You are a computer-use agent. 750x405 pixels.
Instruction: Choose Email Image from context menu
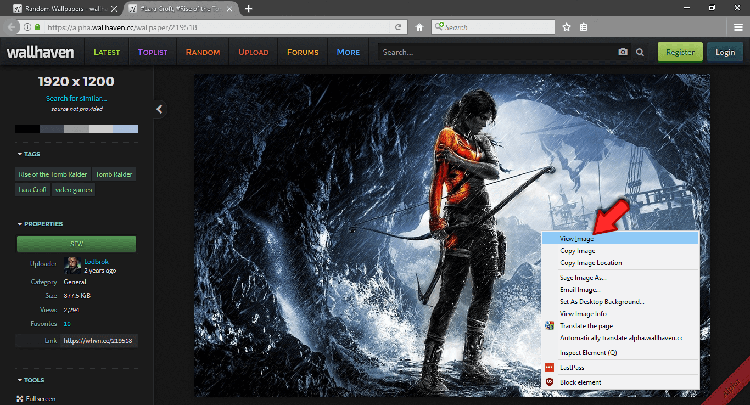click(x=620, y=289)
